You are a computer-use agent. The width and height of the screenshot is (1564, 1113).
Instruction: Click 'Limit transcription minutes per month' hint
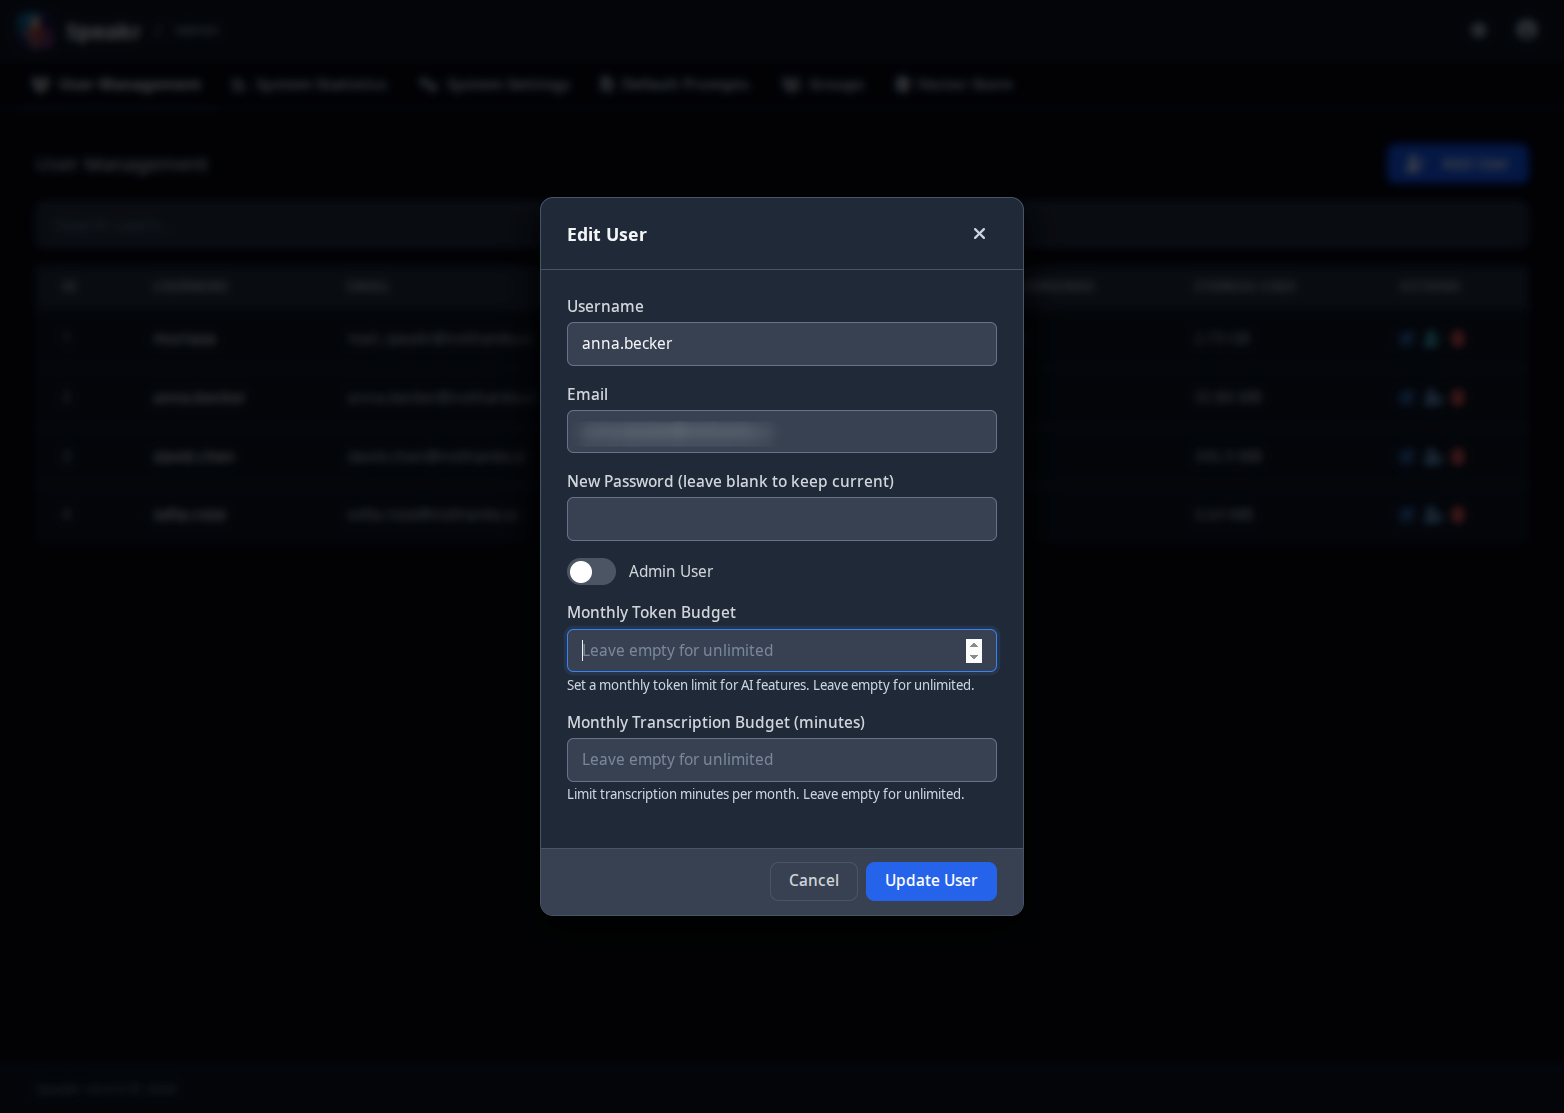pos(765,794)
